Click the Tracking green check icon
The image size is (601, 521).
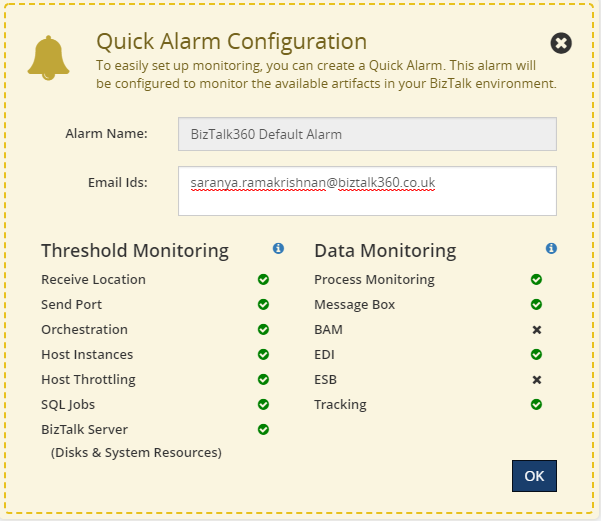(x=537, y=405)
